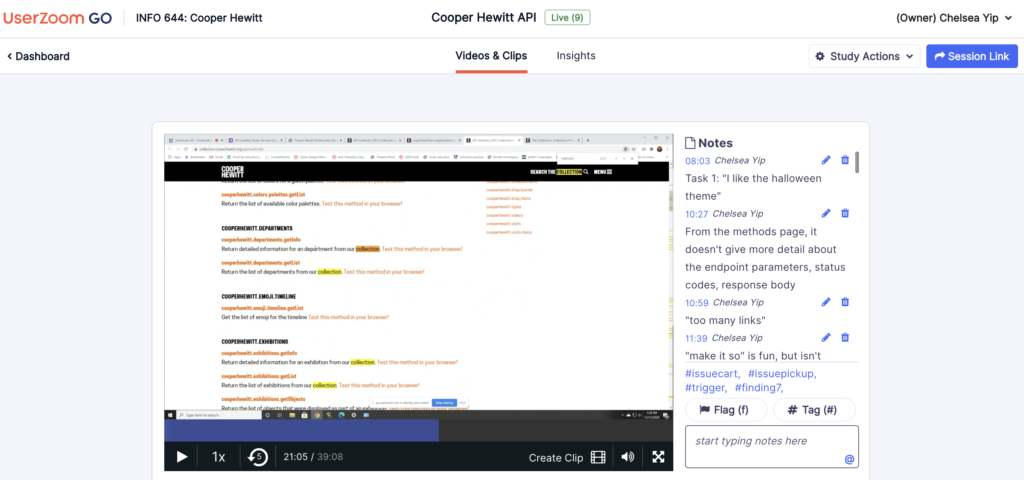Delete the 11:39 note
The image size is (1024, 480).
tap(845, 338)
